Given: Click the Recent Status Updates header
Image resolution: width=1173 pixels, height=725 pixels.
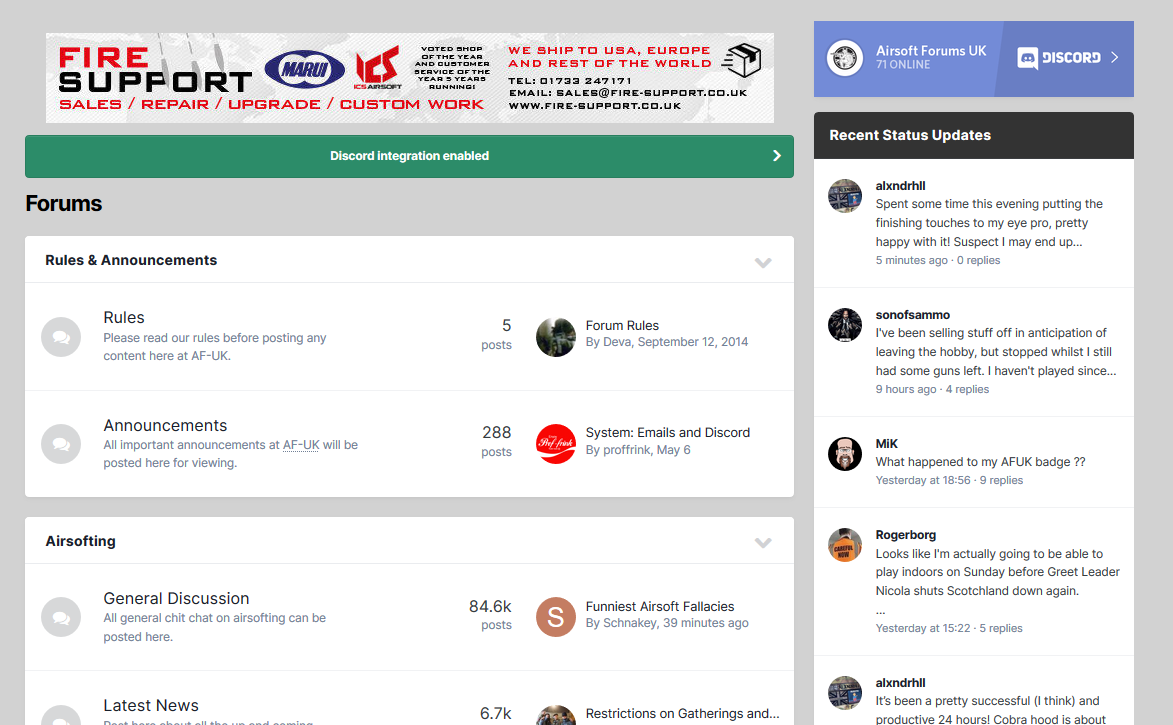Looking at the screenshot, I should coord(974,135).
